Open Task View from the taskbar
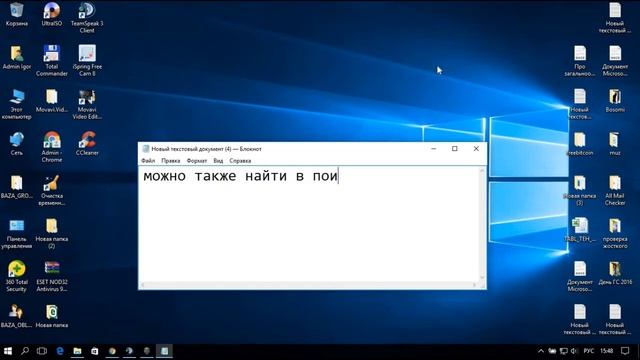Screen dimensions: 640x360 42,351
